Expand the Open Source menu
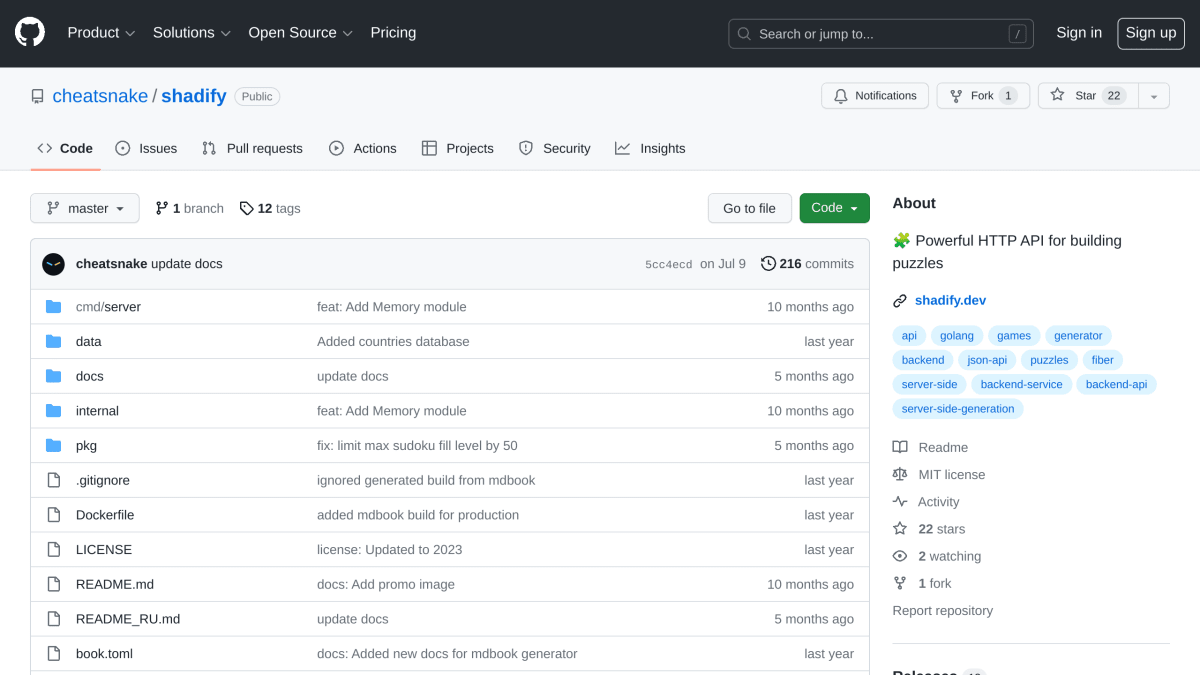 [x=300, y=33]
